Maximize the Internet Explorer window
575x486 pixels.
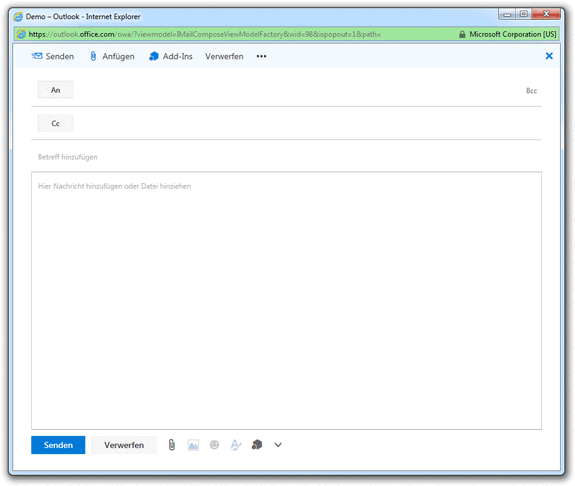pyautogui.click(x=524, y=14)
